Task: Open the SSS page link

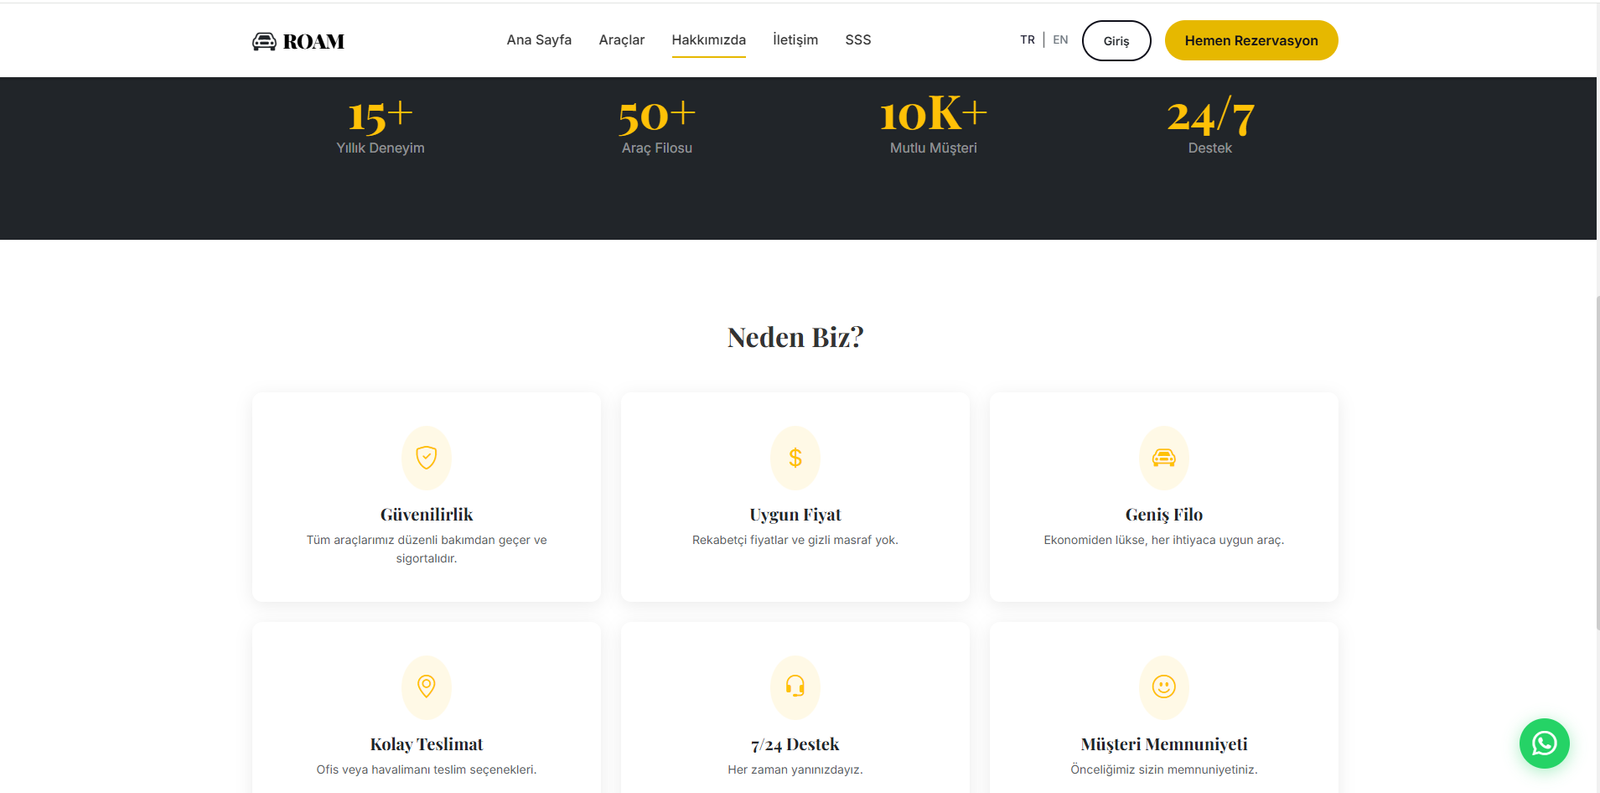Action: click(858, 40)
